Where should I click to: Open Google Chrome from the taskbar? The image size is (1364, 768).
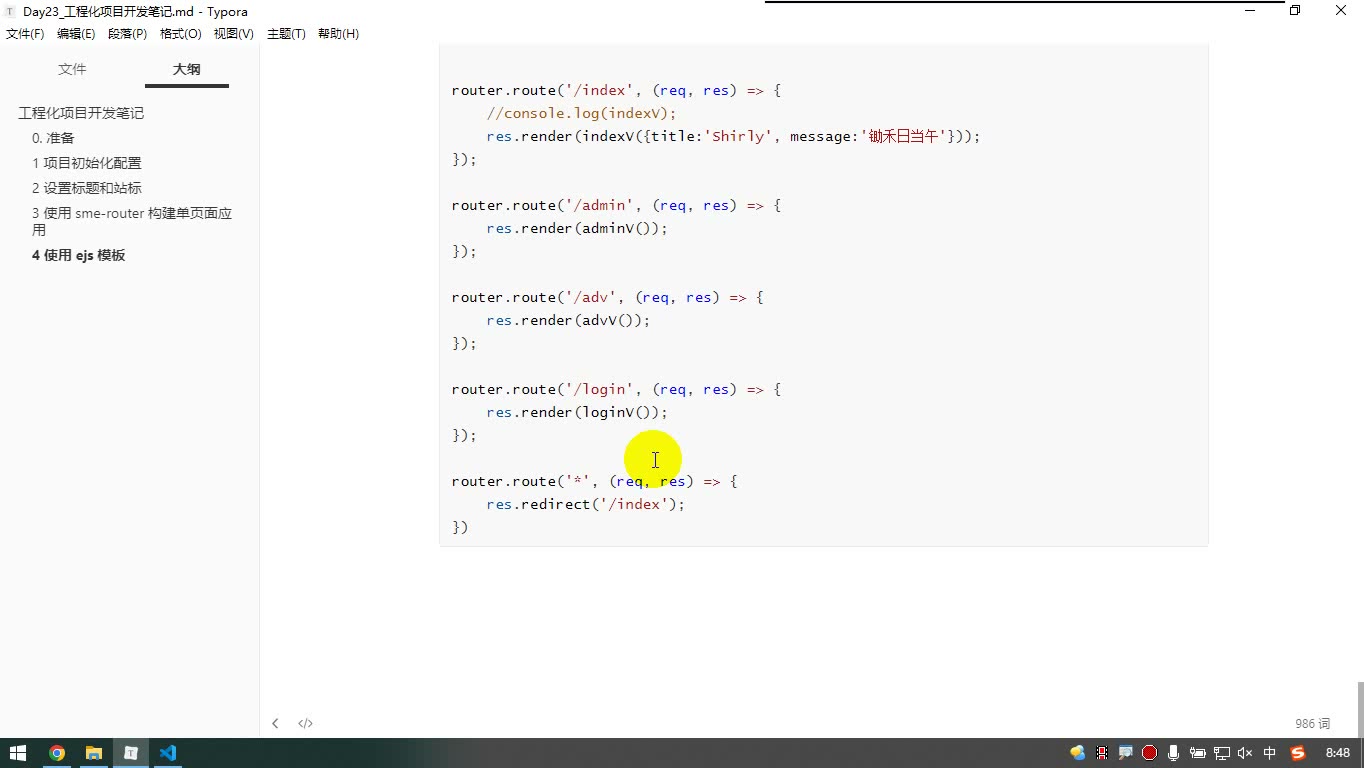click(x=57, y=753)
